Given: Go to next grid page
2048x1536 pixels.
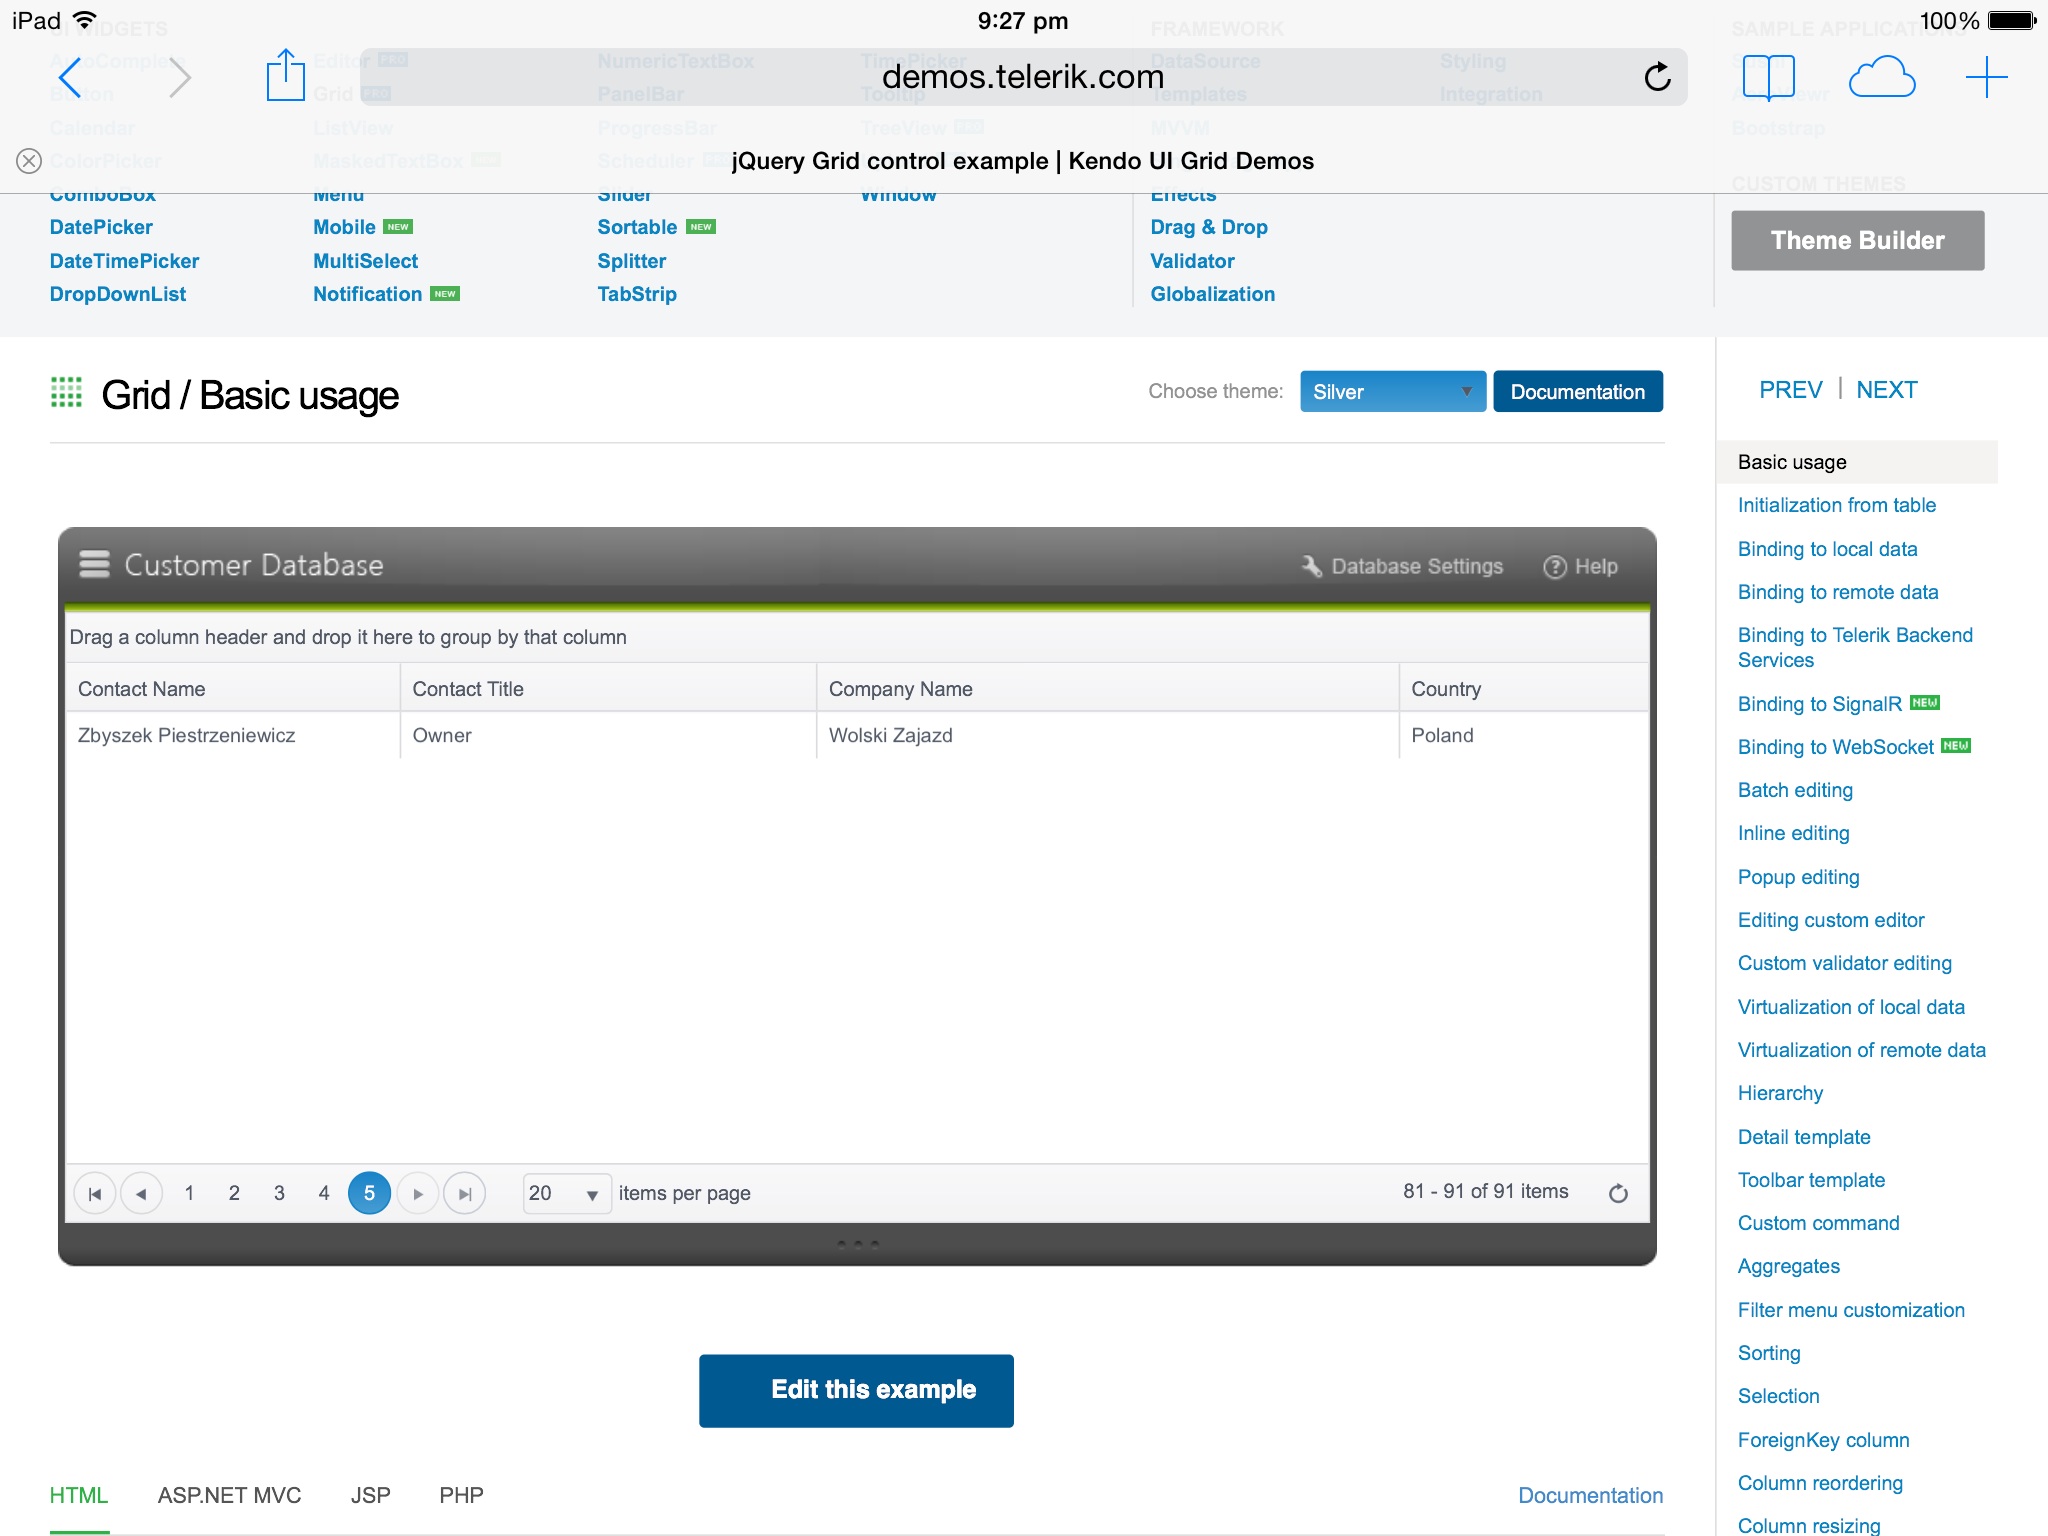Looking at the screenshot, I should [418, 1193].
